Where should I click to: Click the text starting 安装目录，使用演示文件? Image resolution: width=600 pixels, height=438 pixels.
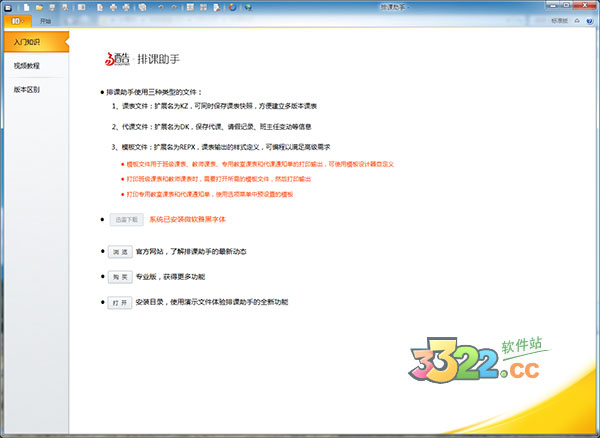point(212,302)
